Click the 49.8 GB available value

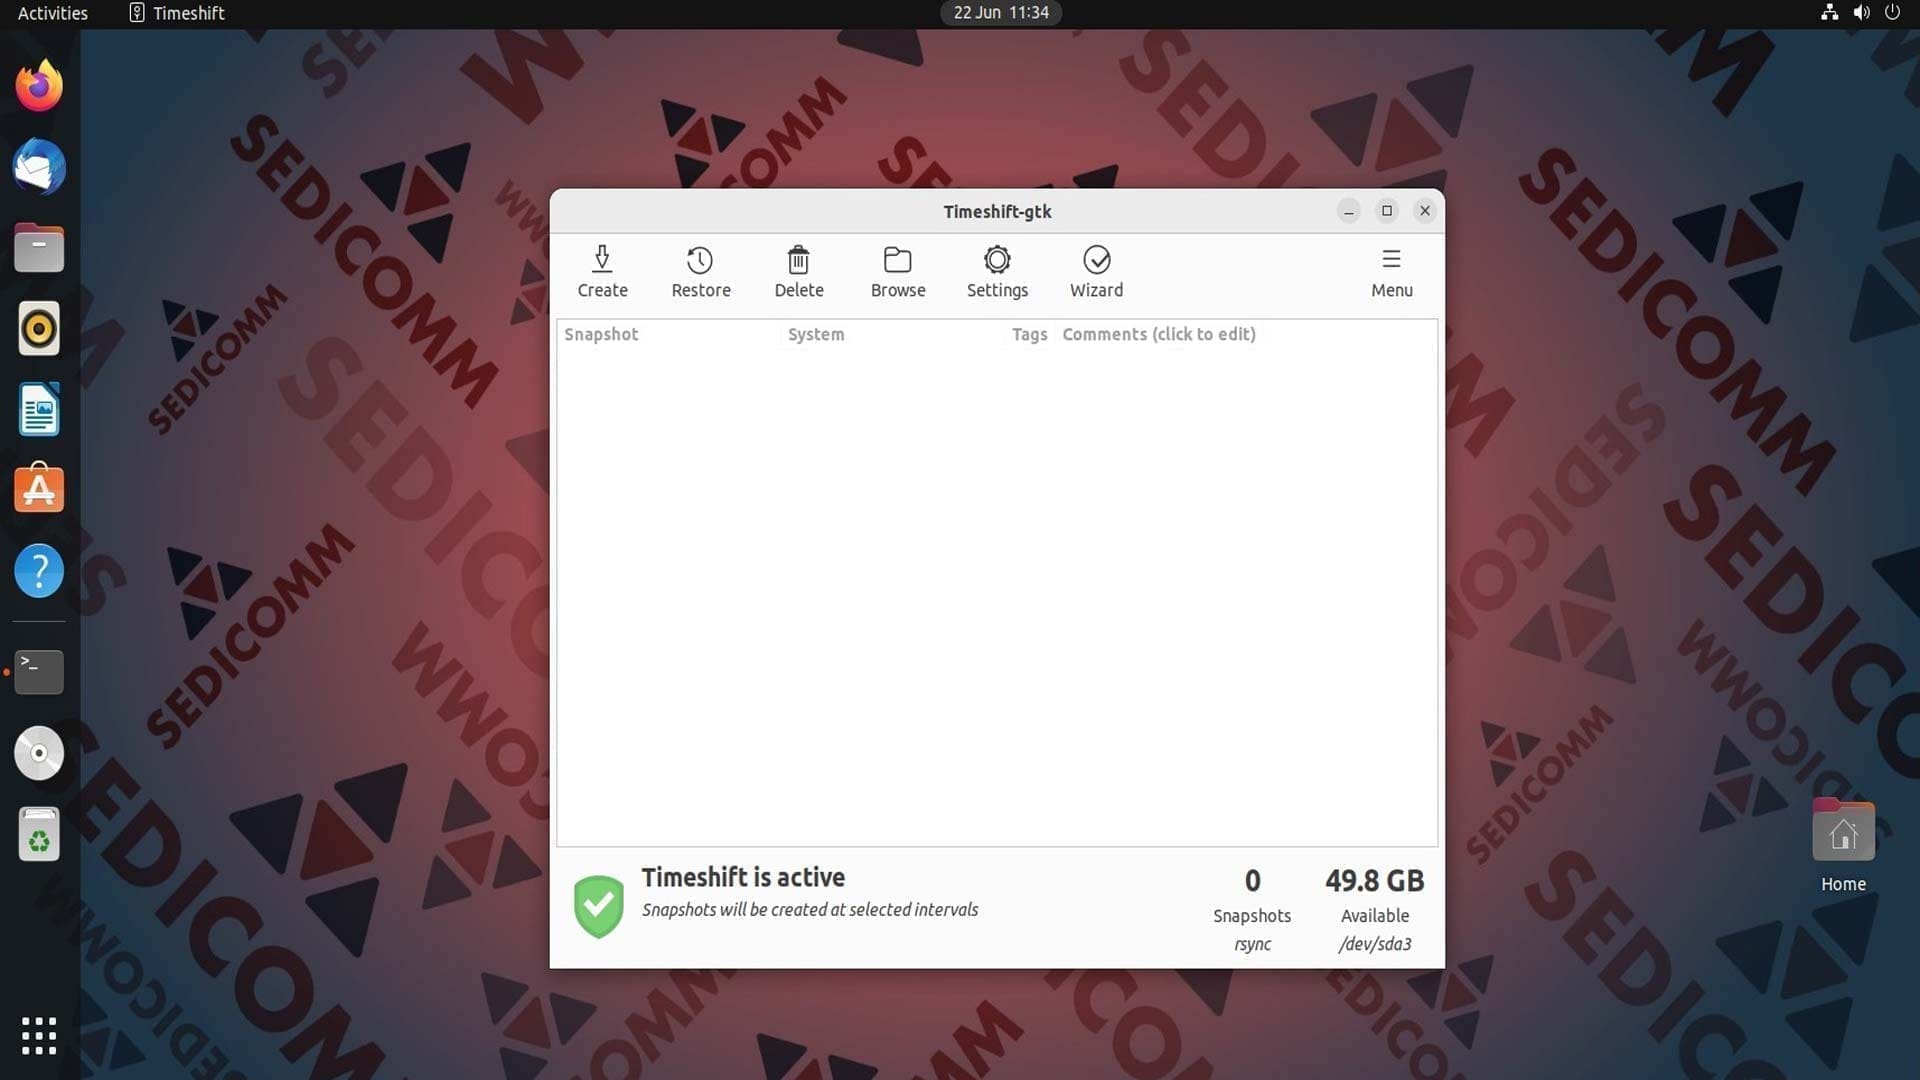pyautogui.click(x=1374, y=880)
